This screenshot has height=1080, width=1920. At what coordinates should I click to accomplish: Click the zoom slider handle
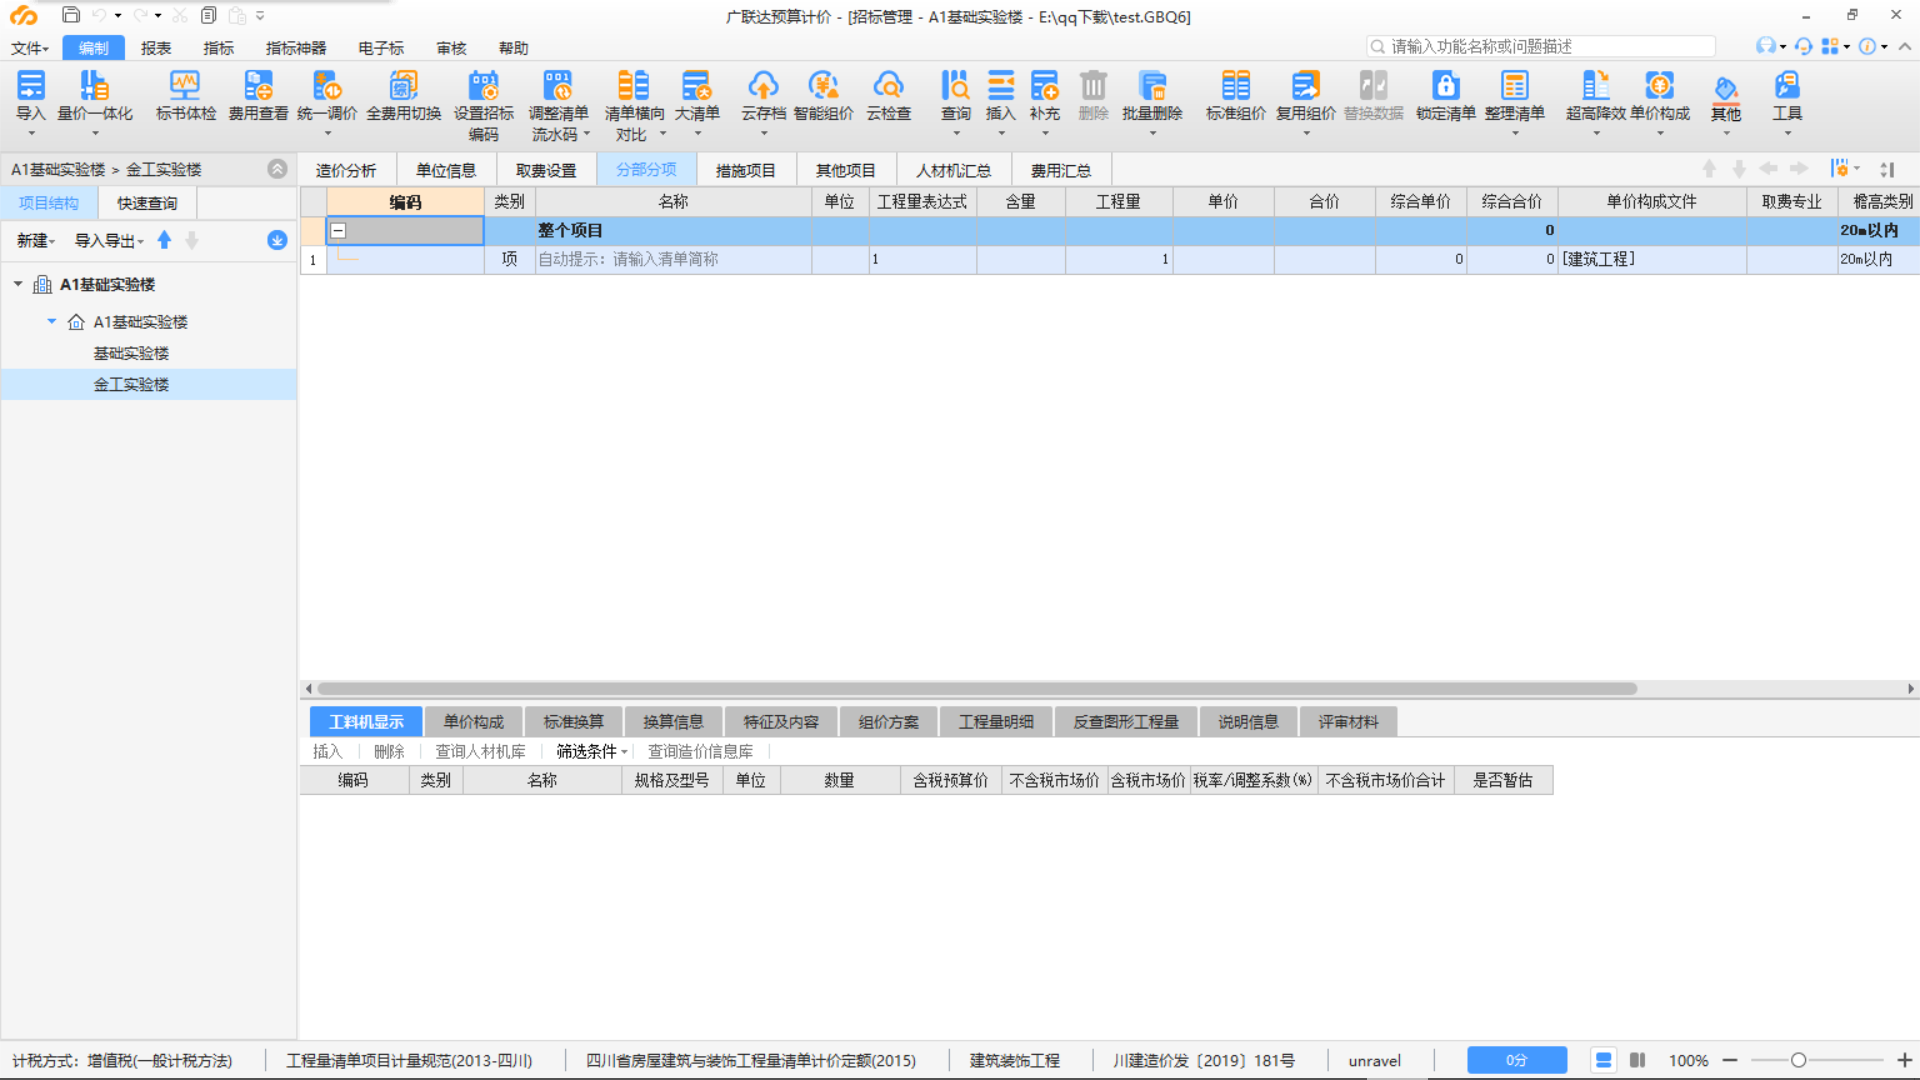coord(1798,1060)
